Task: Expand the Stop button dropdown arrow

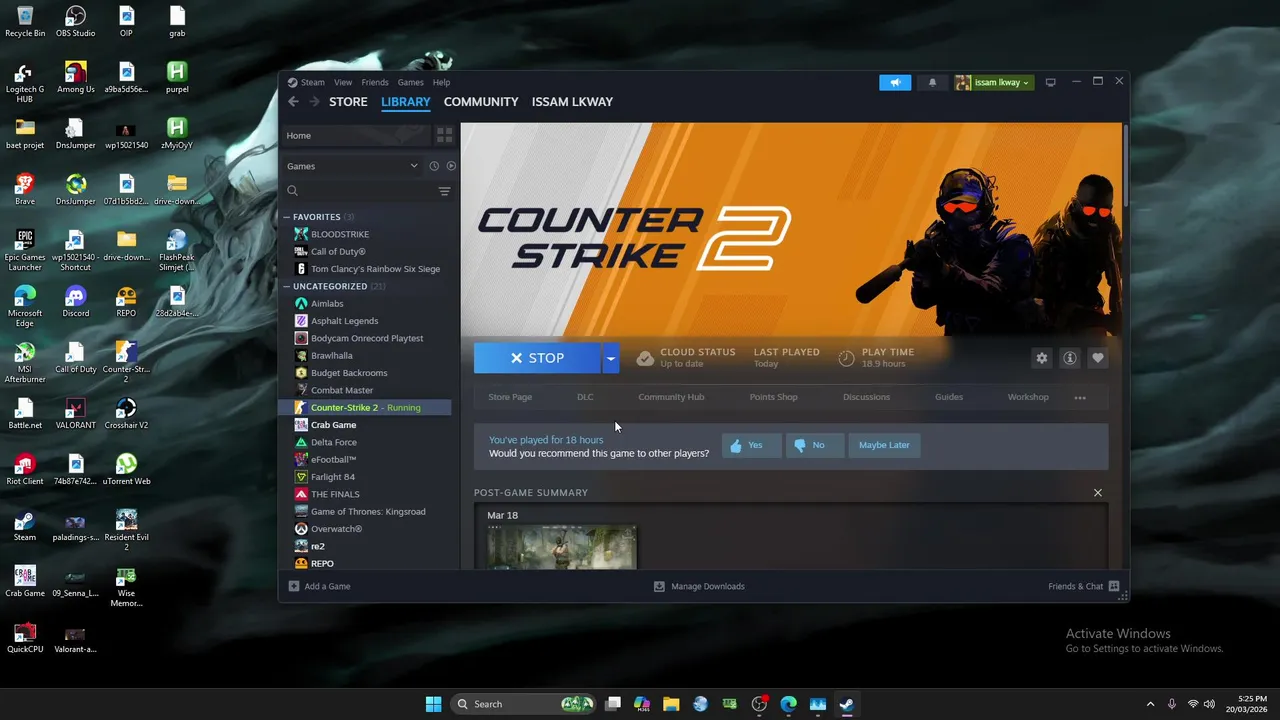Action: tap(610, 358)
